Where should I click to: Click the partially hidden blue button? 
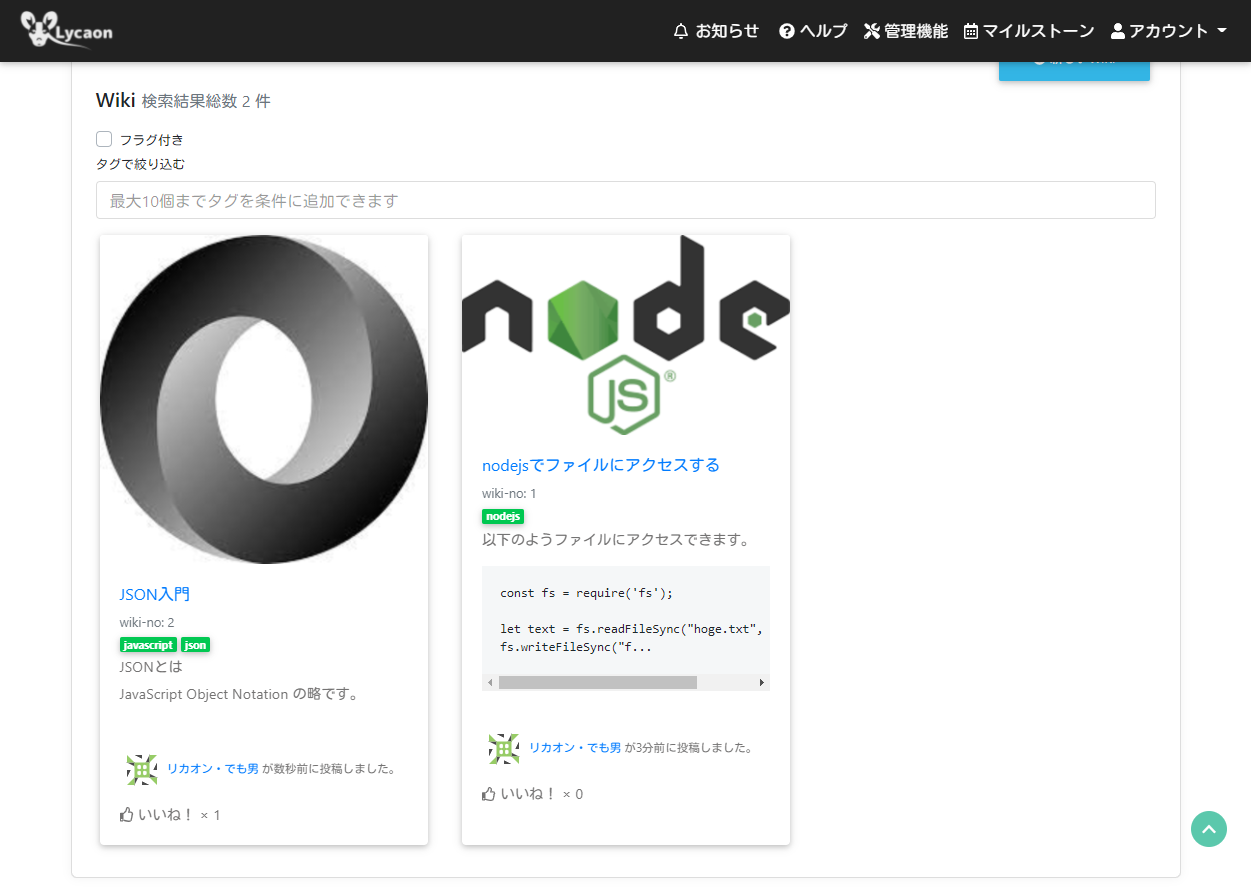(1074, 69)
